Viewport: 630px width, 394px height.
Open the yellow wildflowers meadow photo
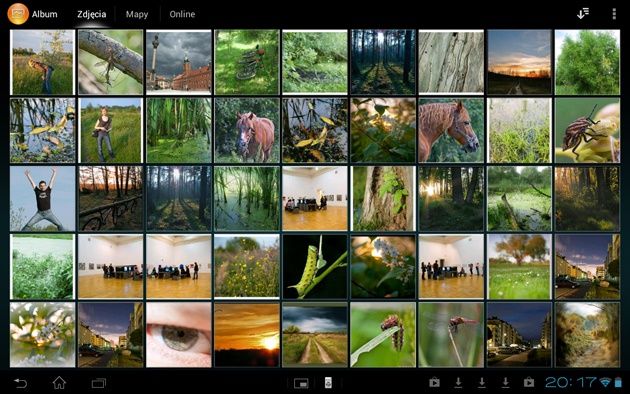point(247,267)
